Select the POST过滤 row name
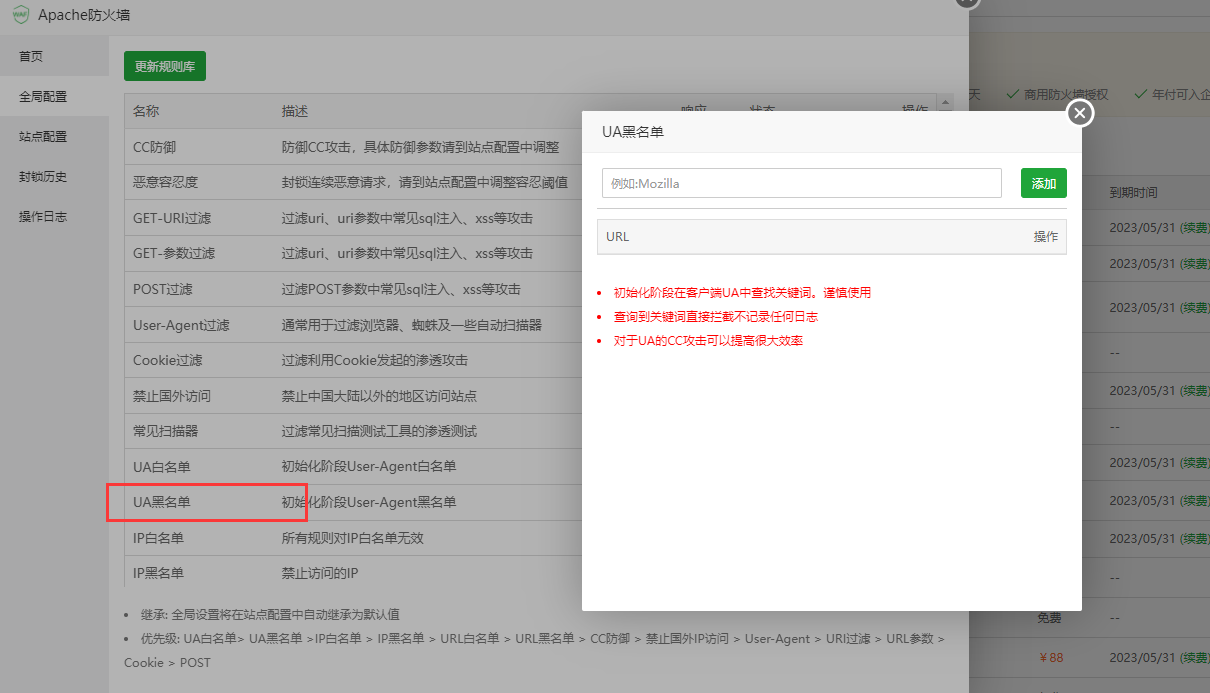Screen dimensions: 1210x693 [x=163, y=289]
